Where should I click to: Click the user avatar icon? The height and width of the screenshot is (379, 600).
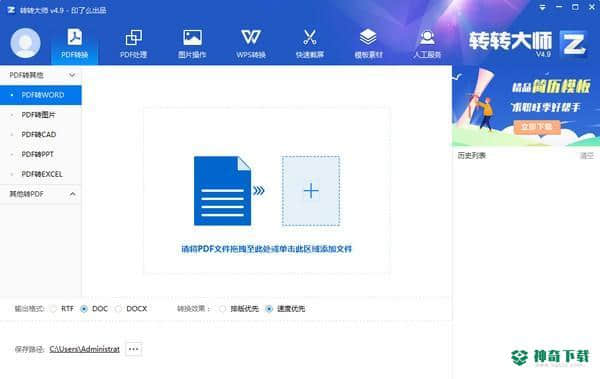click(x=25, y=43)
